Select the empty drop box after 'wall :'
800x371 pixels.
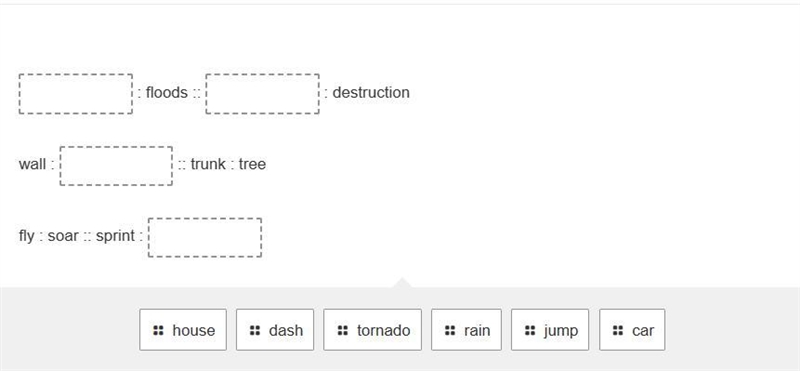click(116, 166)
